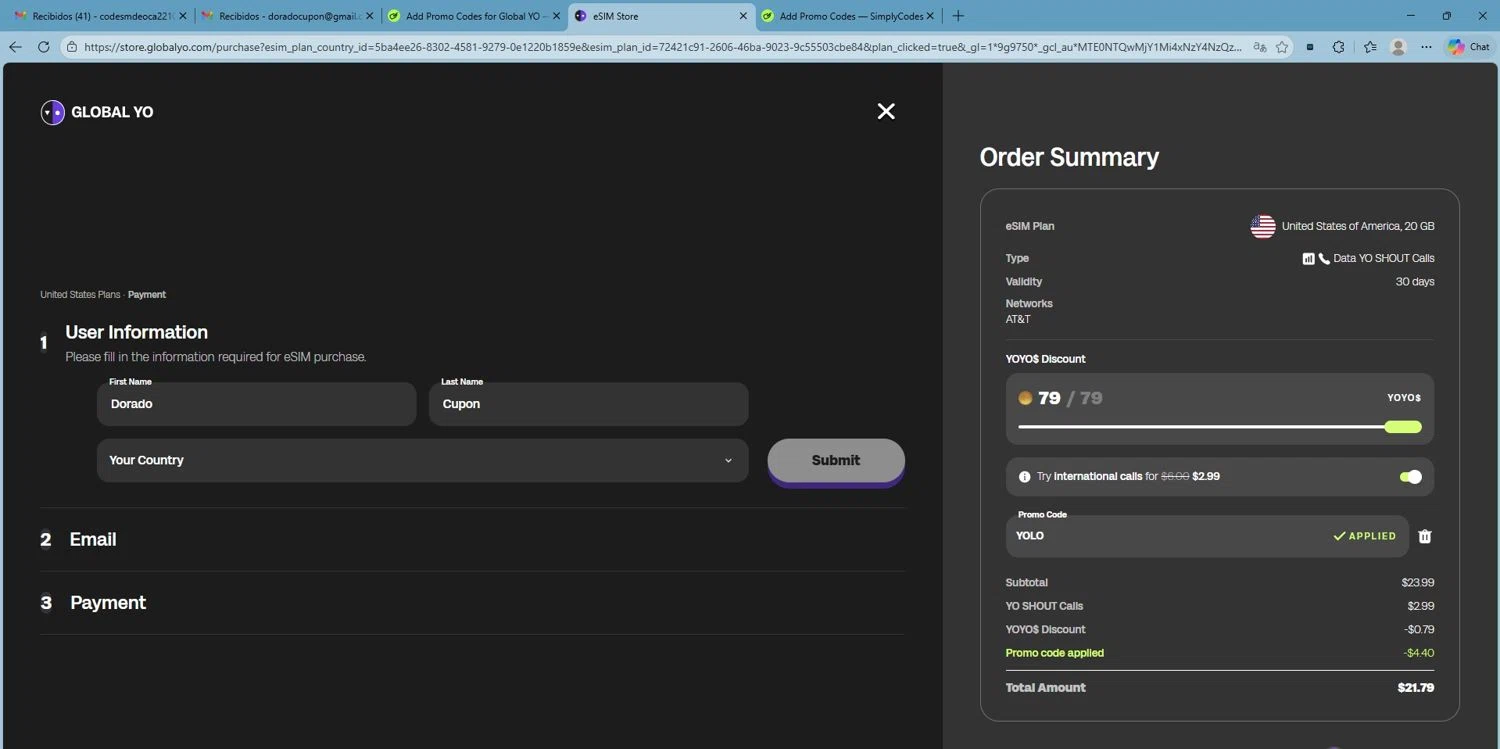Click the Promo code applied -$4.40 amount
Viewport: 1500px width, 749px height.
coord(1419,653)
